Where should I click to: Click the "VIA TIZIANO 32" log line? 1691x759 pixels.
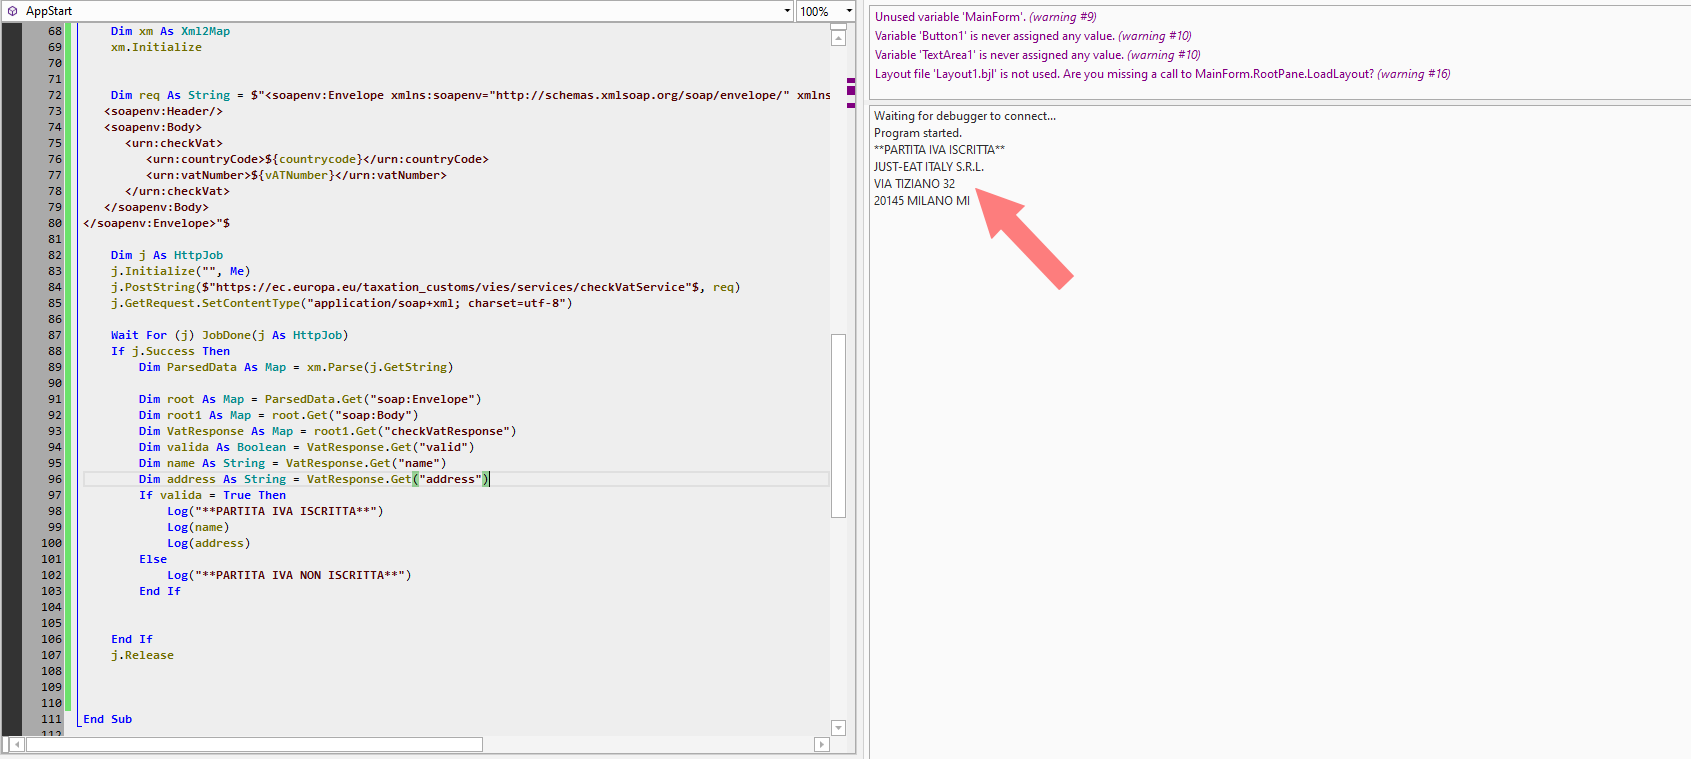click(914, 184)
